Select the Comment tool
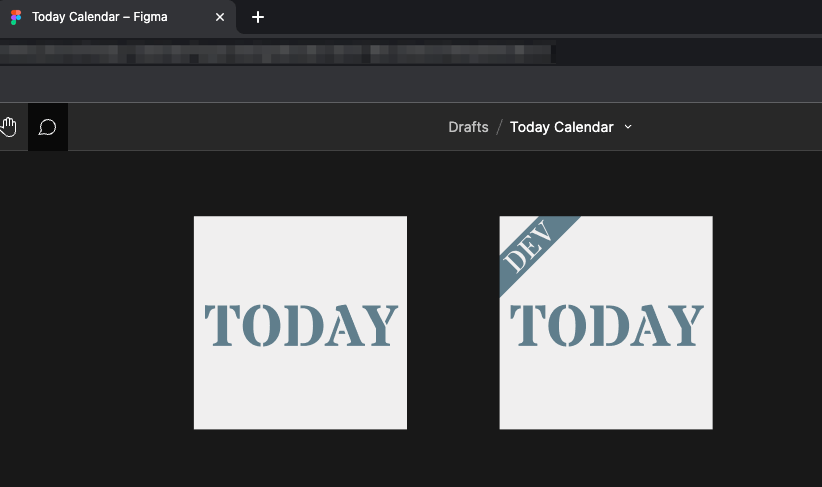The image size is (822, 487). click(x=48, y=127)
